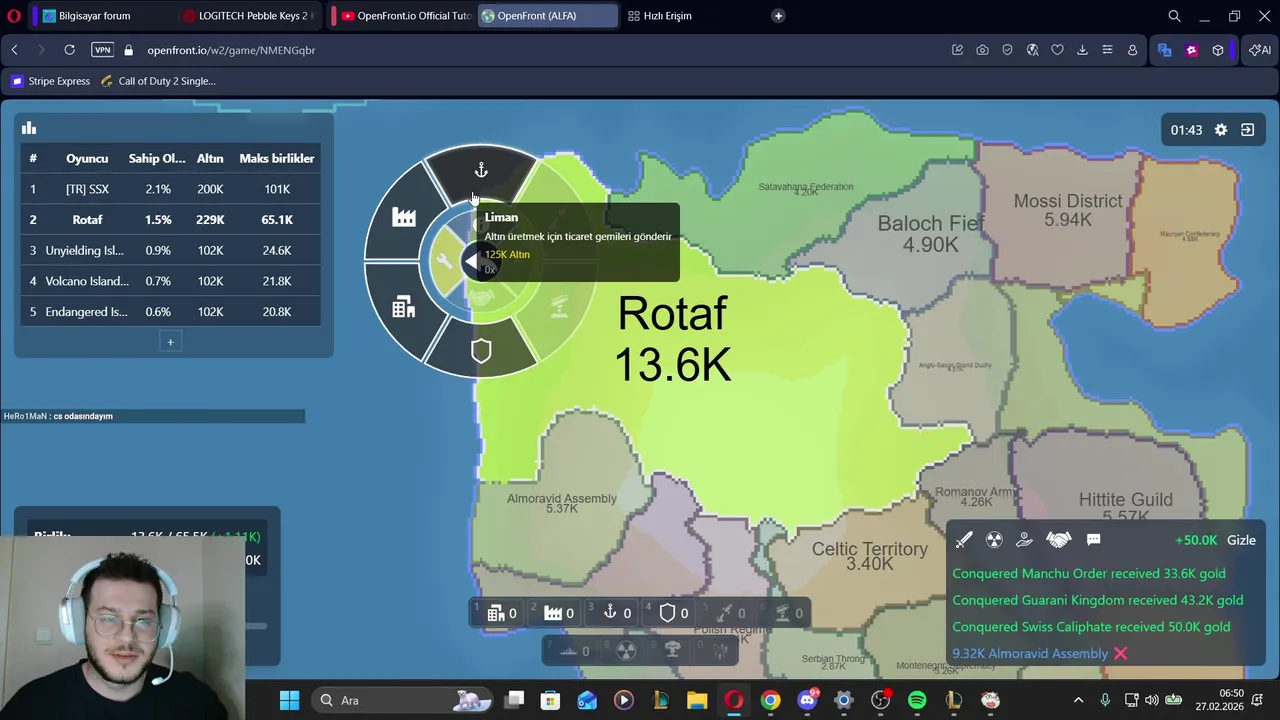
Task: Sort leaderboard by Sahip Ol... column
Action: (157, 158)
